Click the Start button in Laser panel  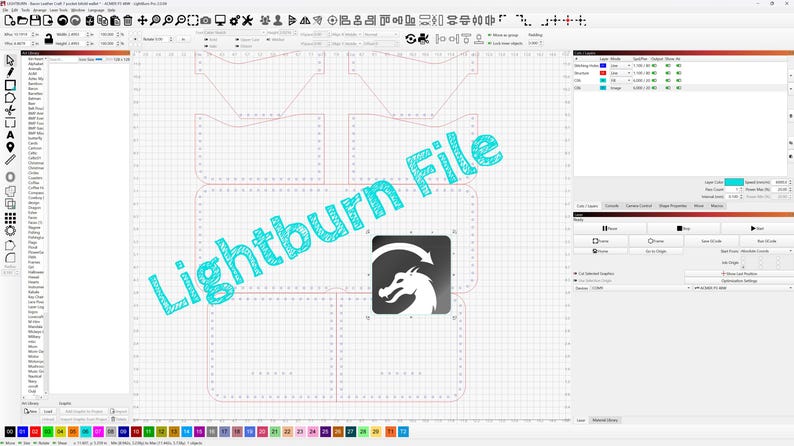point(757,228)
